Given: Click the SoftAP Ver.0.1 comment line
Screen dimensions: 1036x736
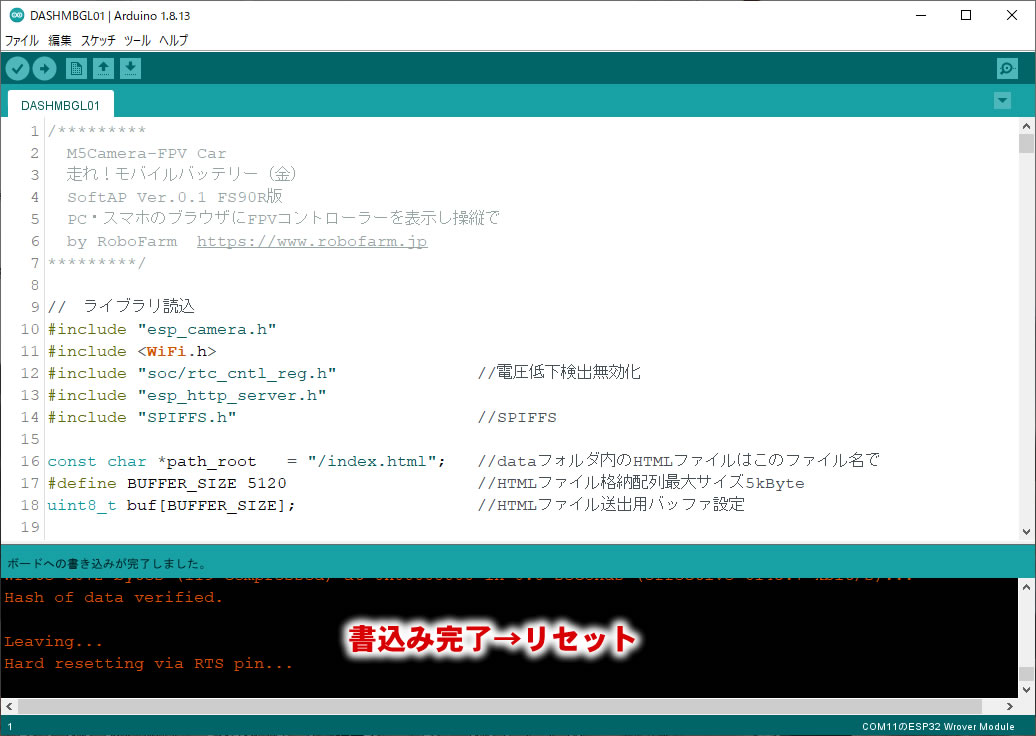Looking at the screenshot, I should point(174,196).
